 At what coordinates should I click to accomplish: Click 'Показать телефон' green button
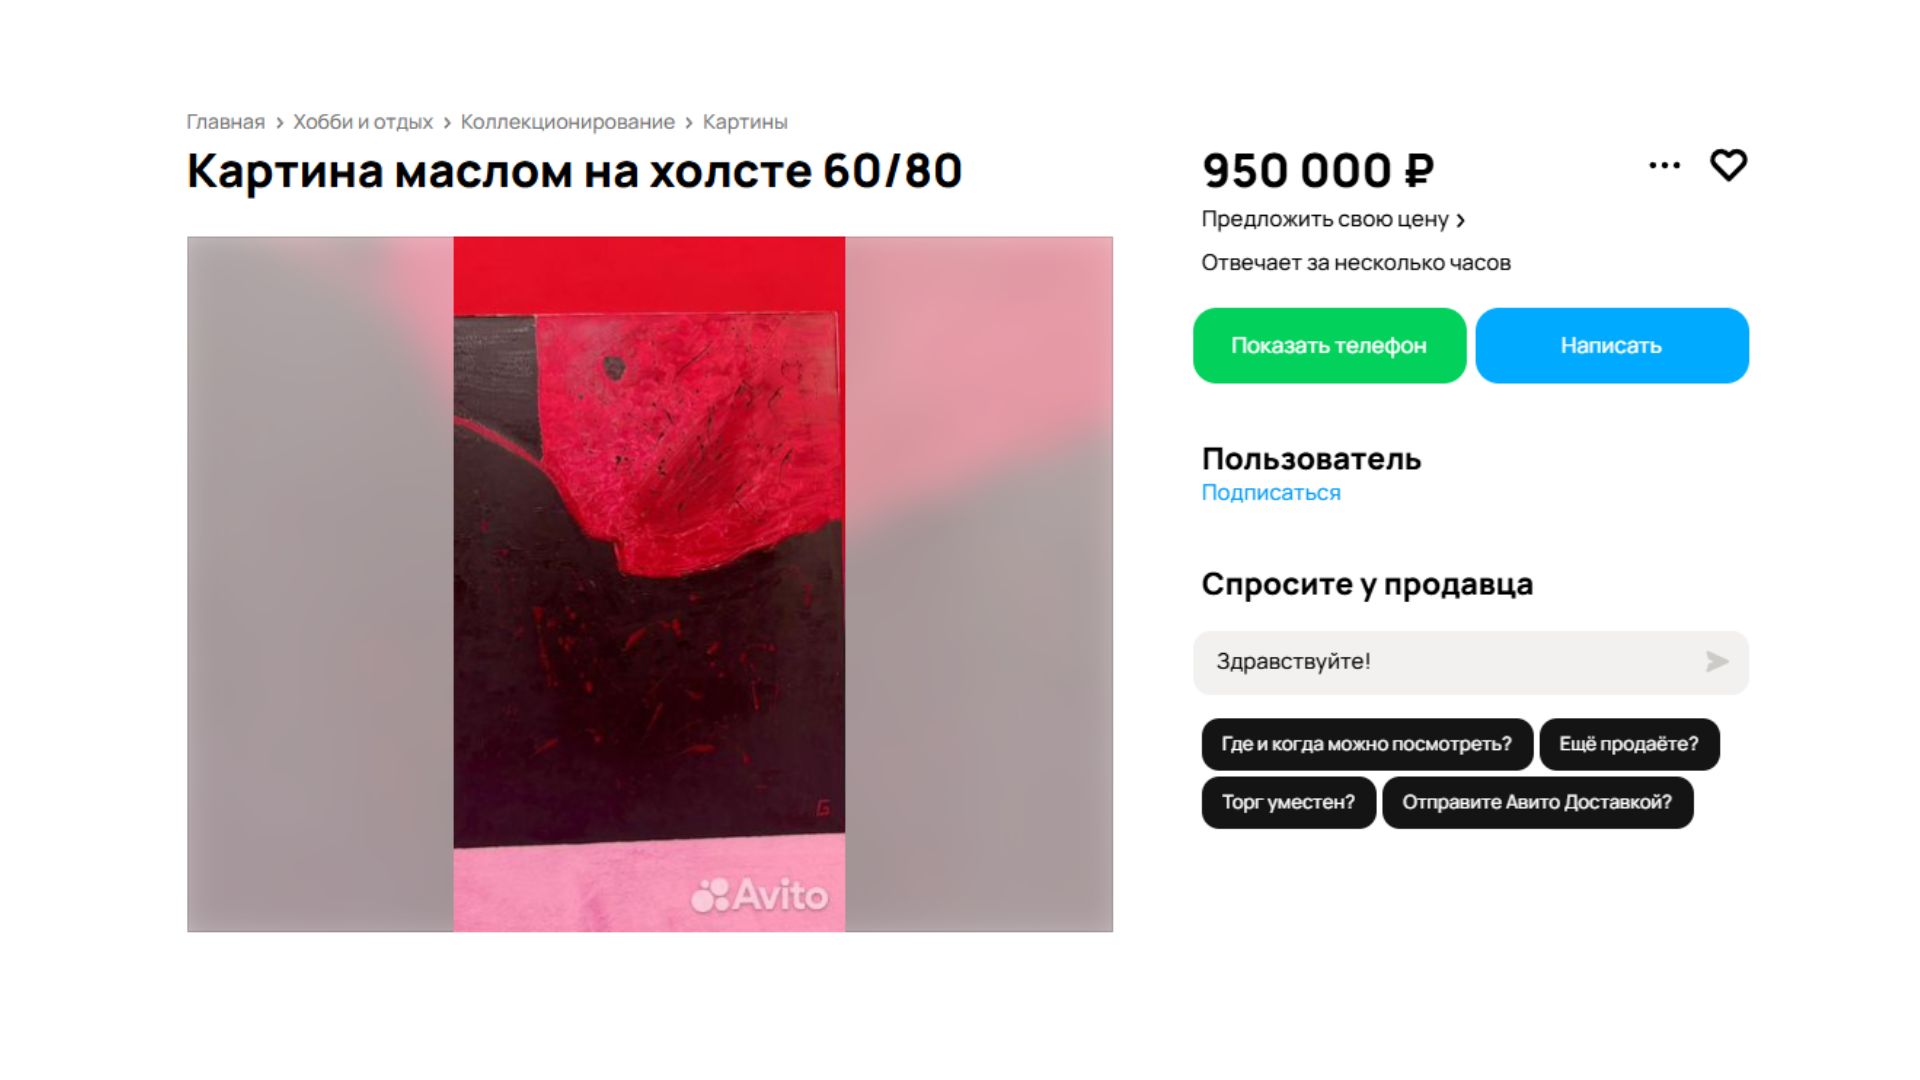[x=1329, y=345]
